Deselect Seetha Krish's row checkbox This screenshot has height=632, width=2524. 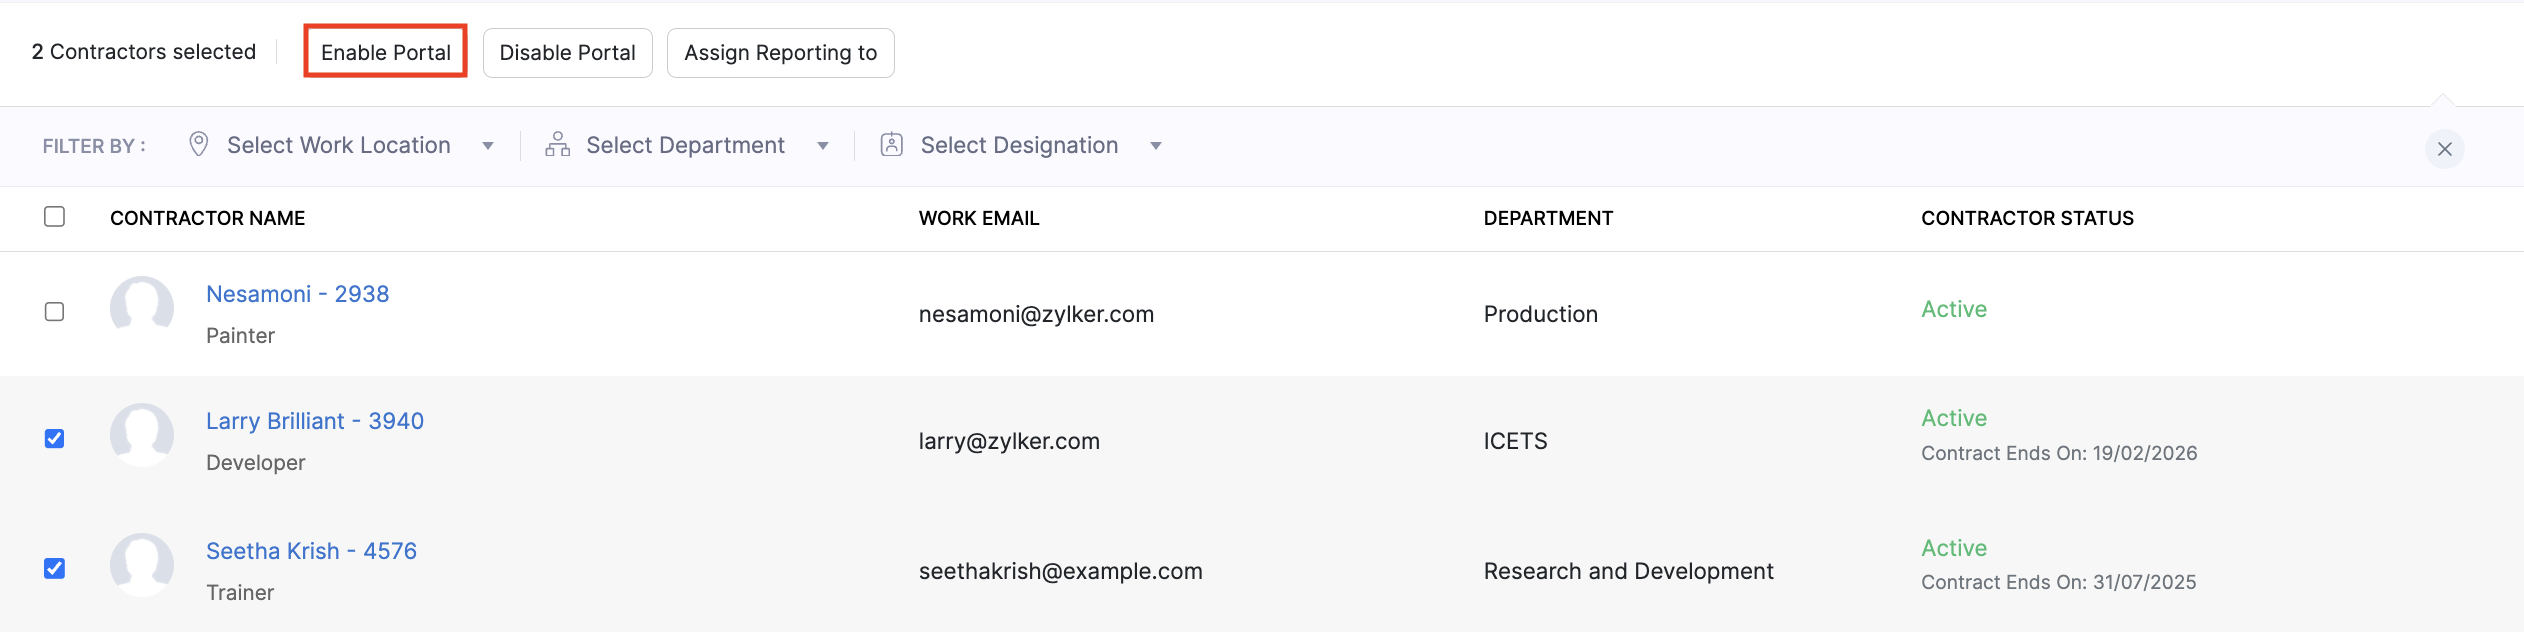point(55,567)
